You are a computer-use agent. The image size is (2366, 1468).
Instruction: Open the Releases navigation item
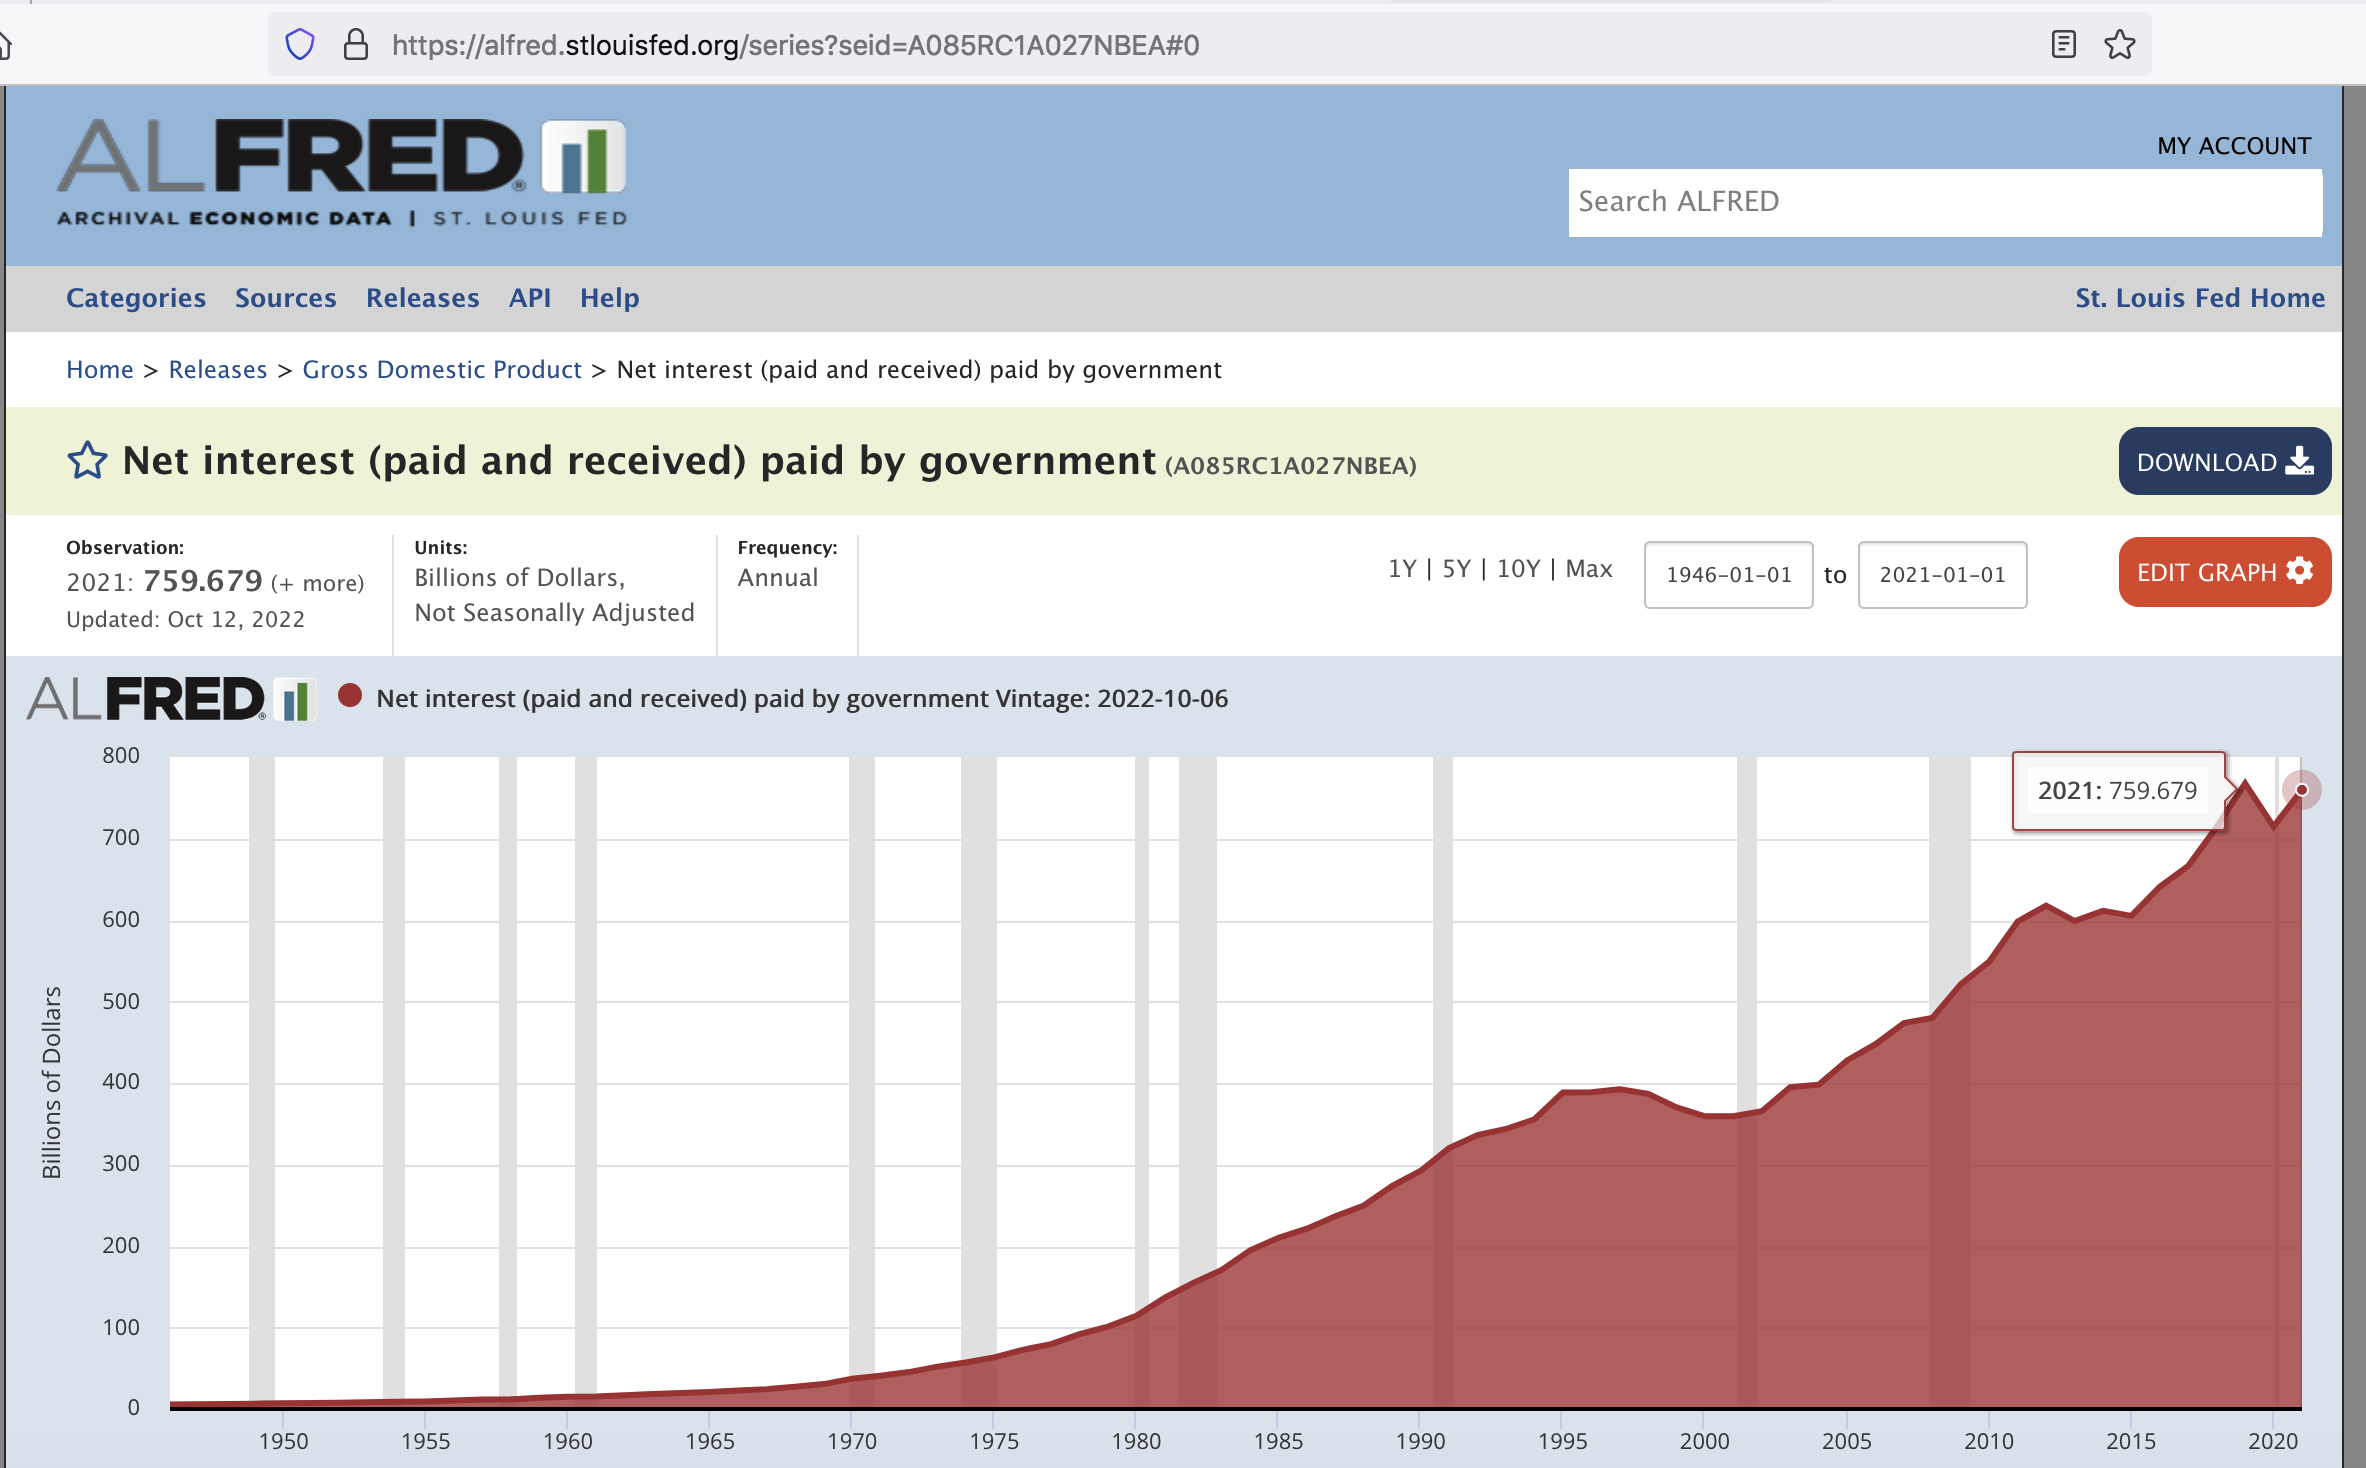coord(422,298)
